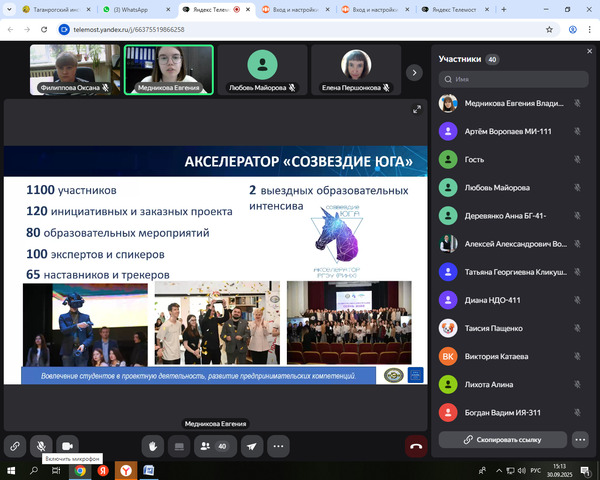Hang up with the red phone icon
The width and height of the screenshot is (600, 480).
[415, 446]
